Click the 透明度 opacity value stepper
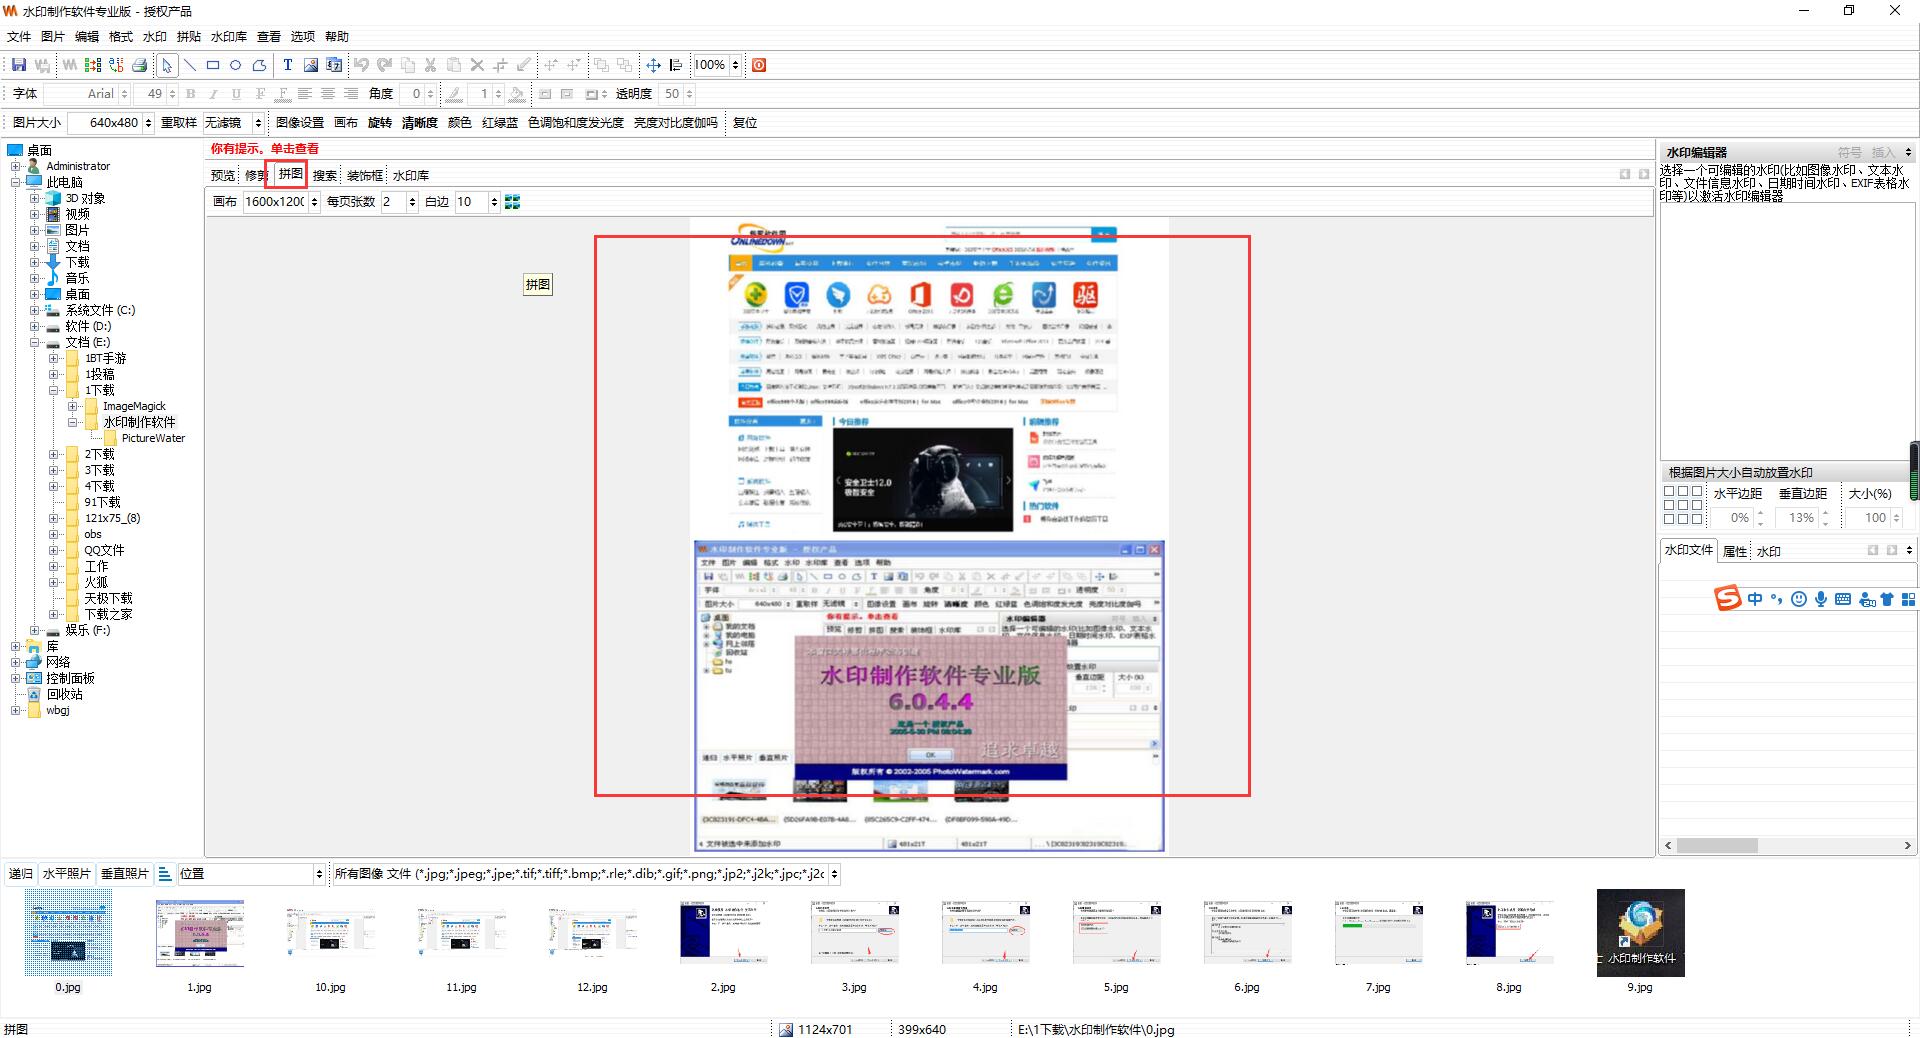This screenshot has height=1038, width=1920. pyautogui.click(x=689, y=94)
